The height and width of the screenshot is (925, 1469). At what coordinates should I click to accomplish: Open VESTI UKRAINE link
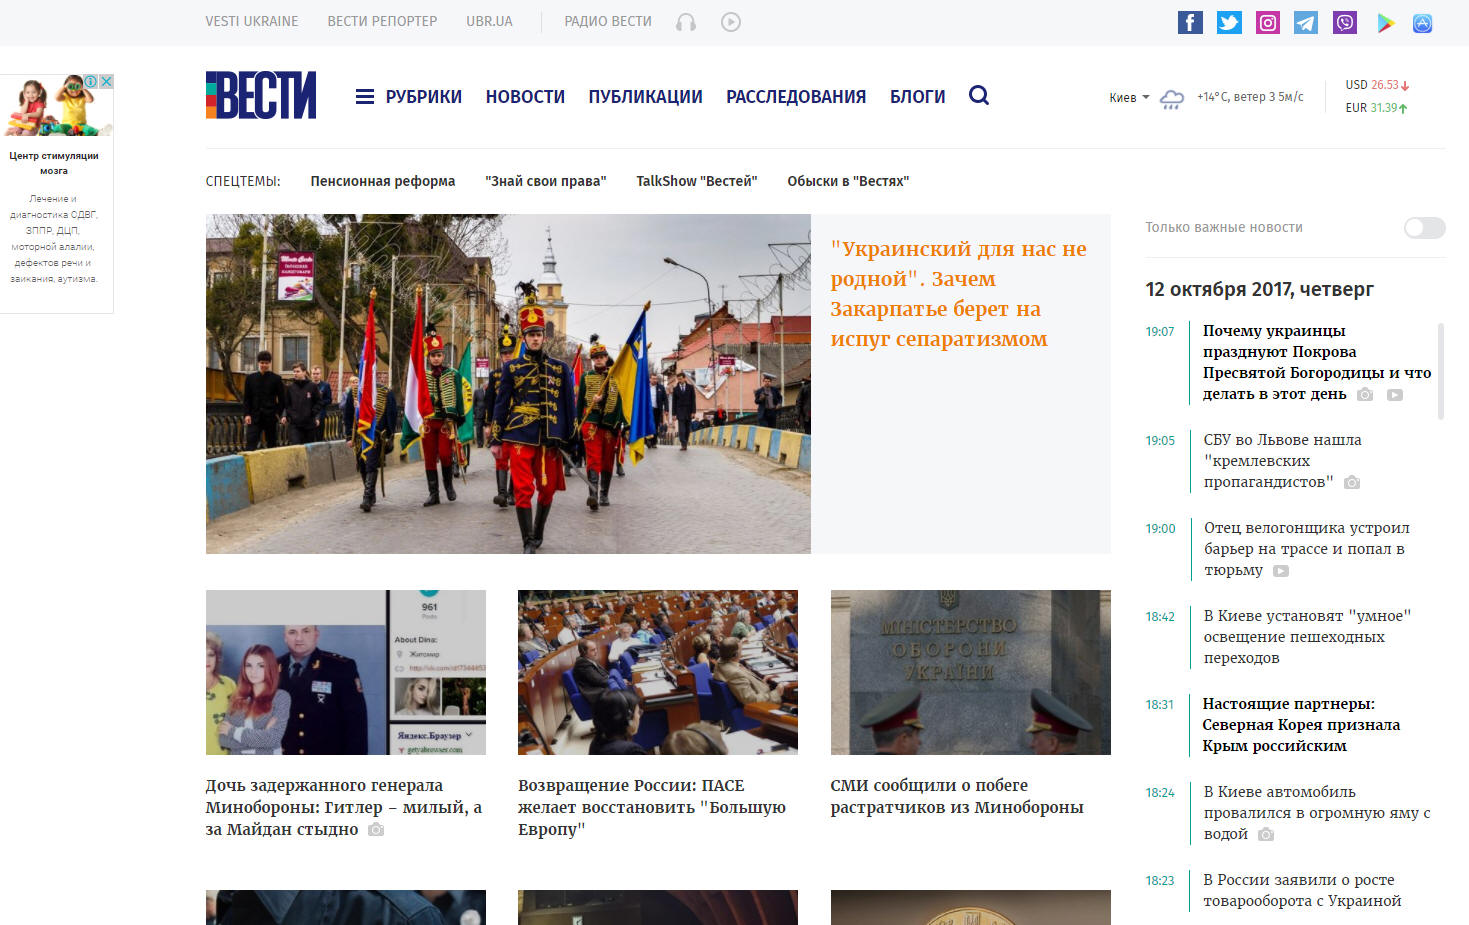pos(252,21)
